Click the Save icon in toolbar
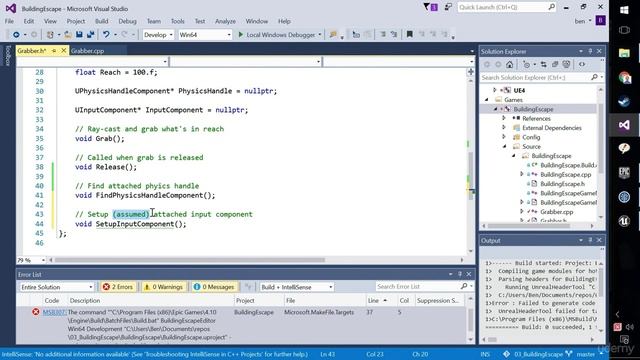The width and height of the screenshot is (640, 360). (79, 35)
